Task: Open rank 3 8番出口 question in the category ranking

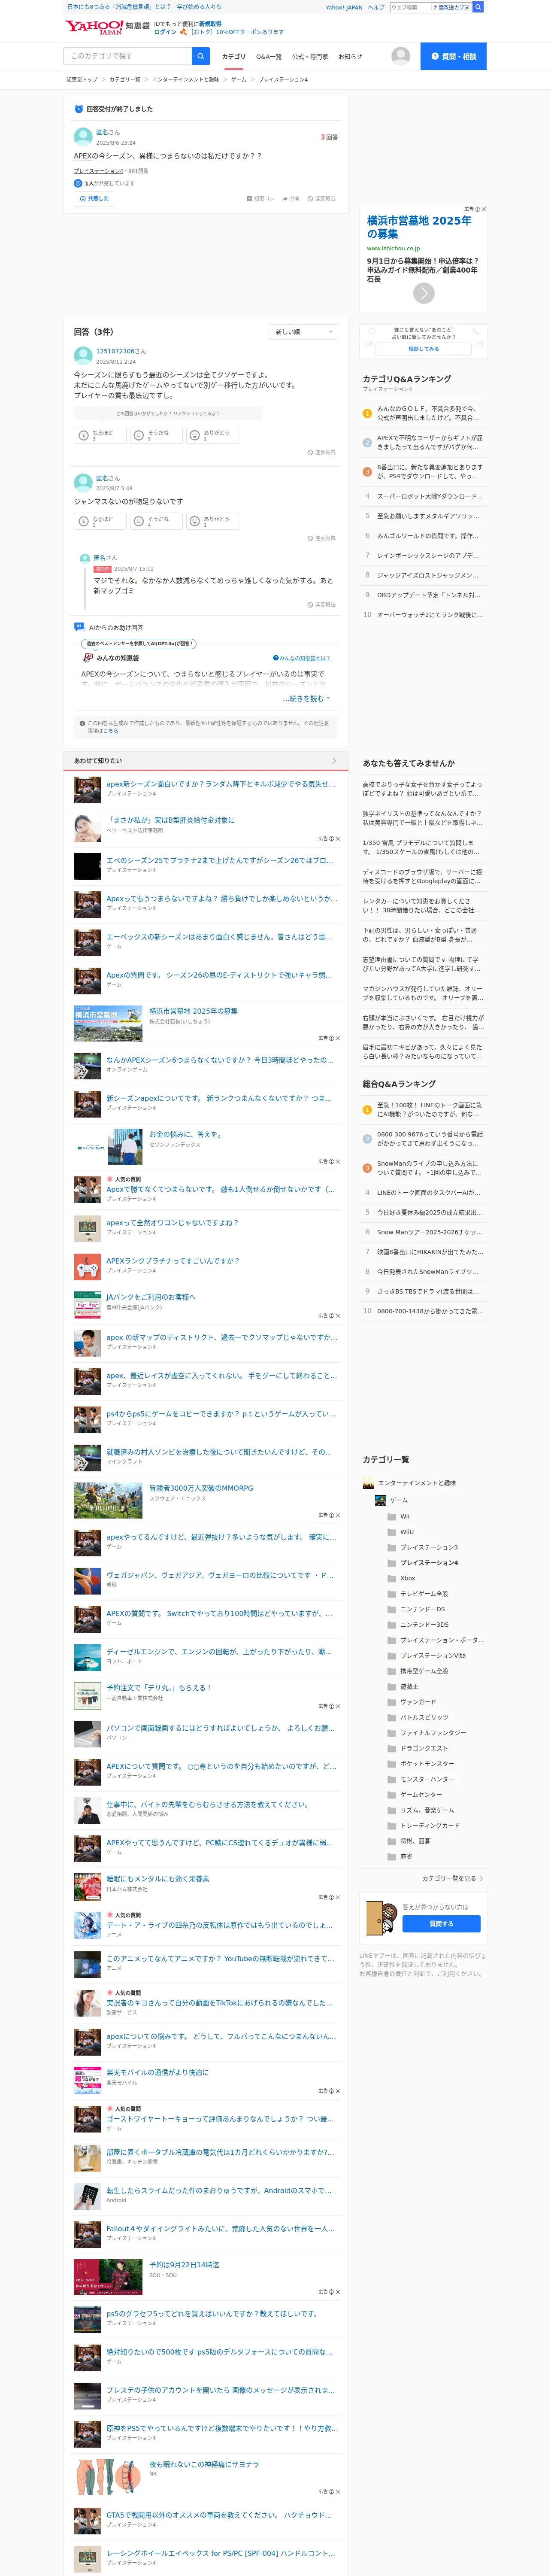Action: [429, 471]
